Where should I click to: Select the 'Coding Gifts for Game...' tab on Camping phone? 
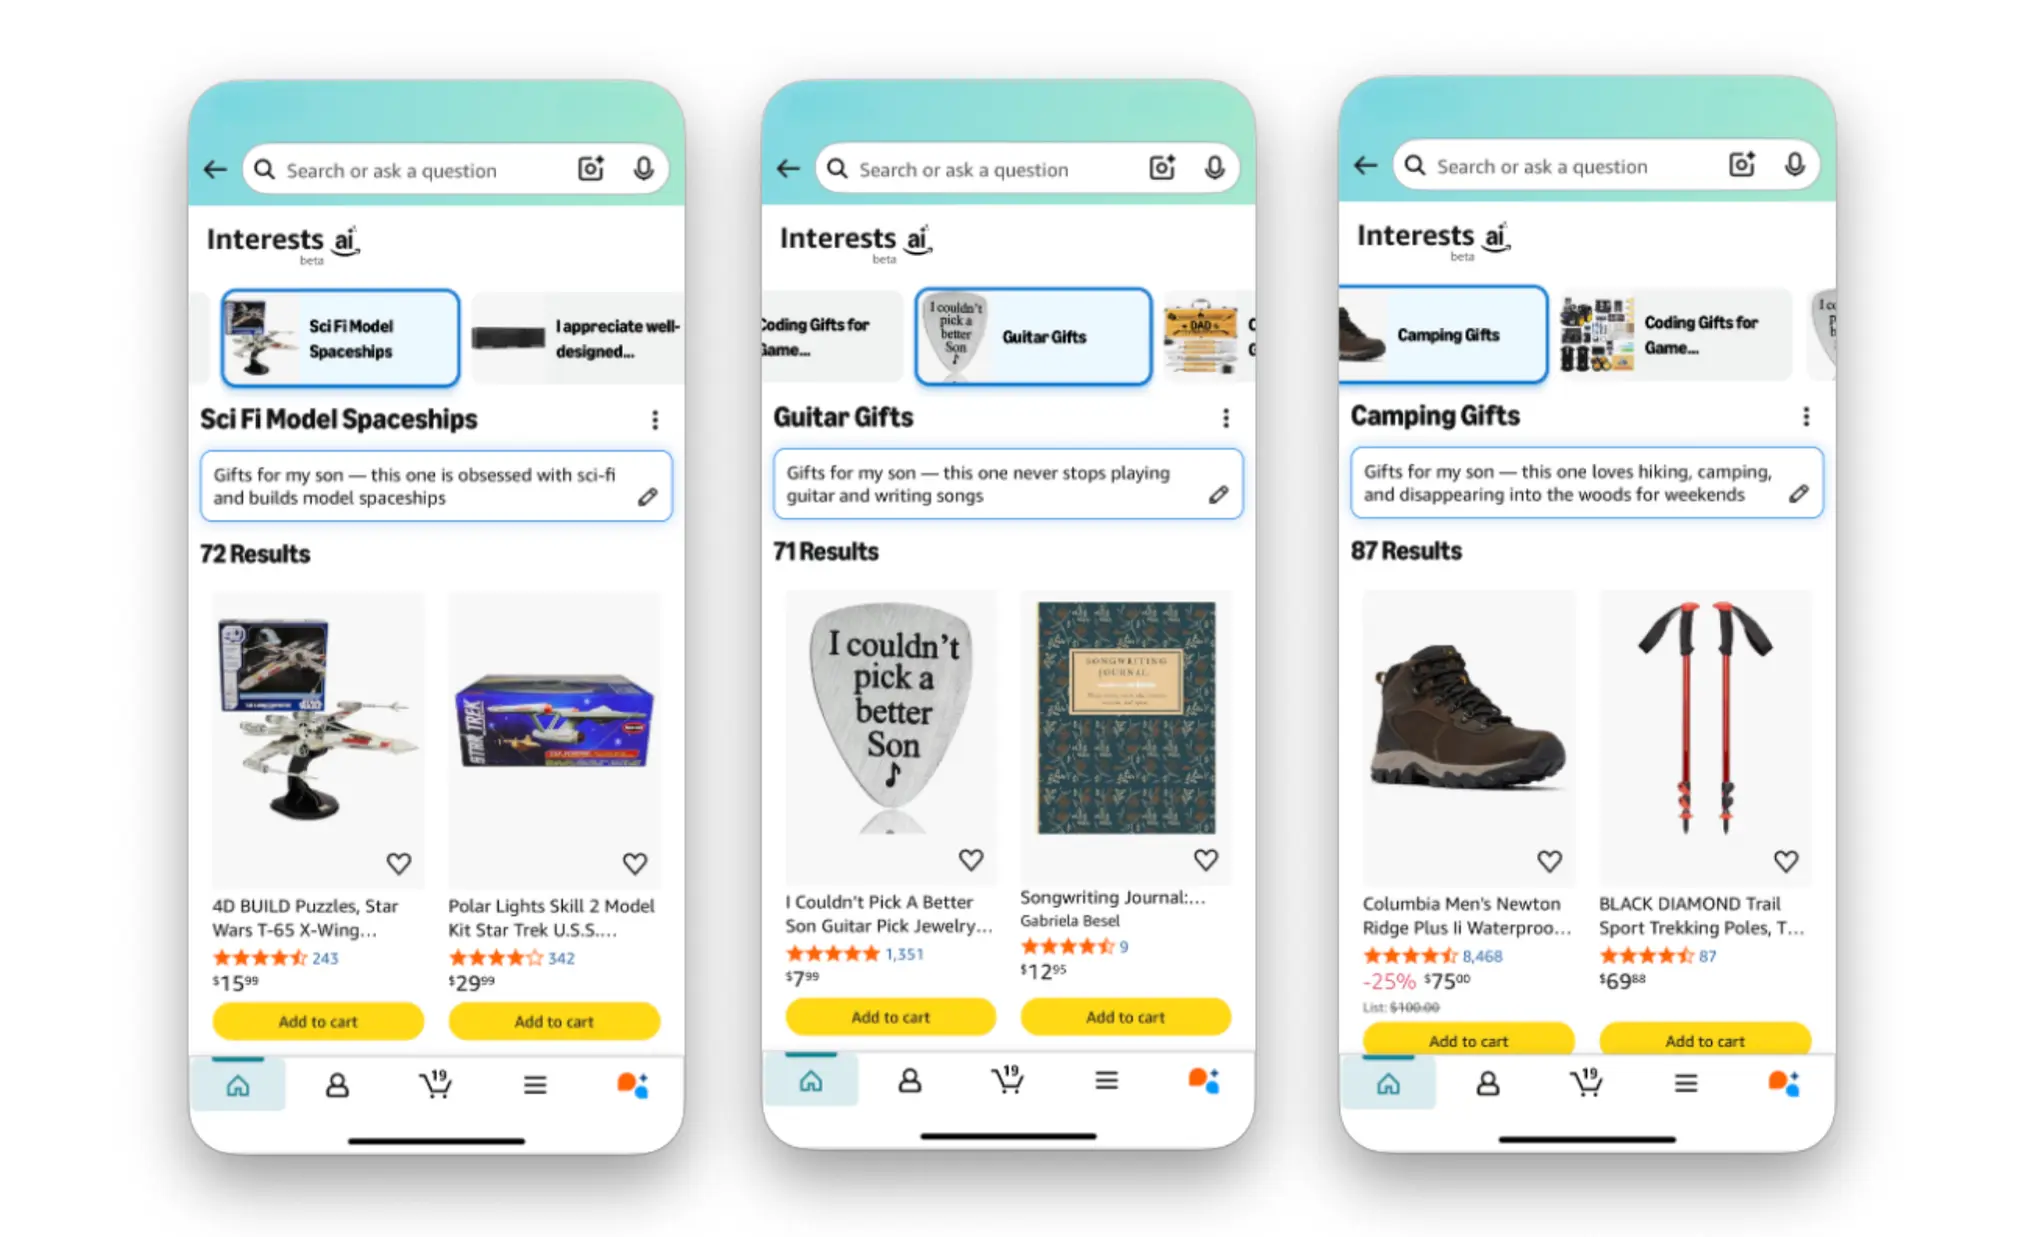(x=1674, y=335)
